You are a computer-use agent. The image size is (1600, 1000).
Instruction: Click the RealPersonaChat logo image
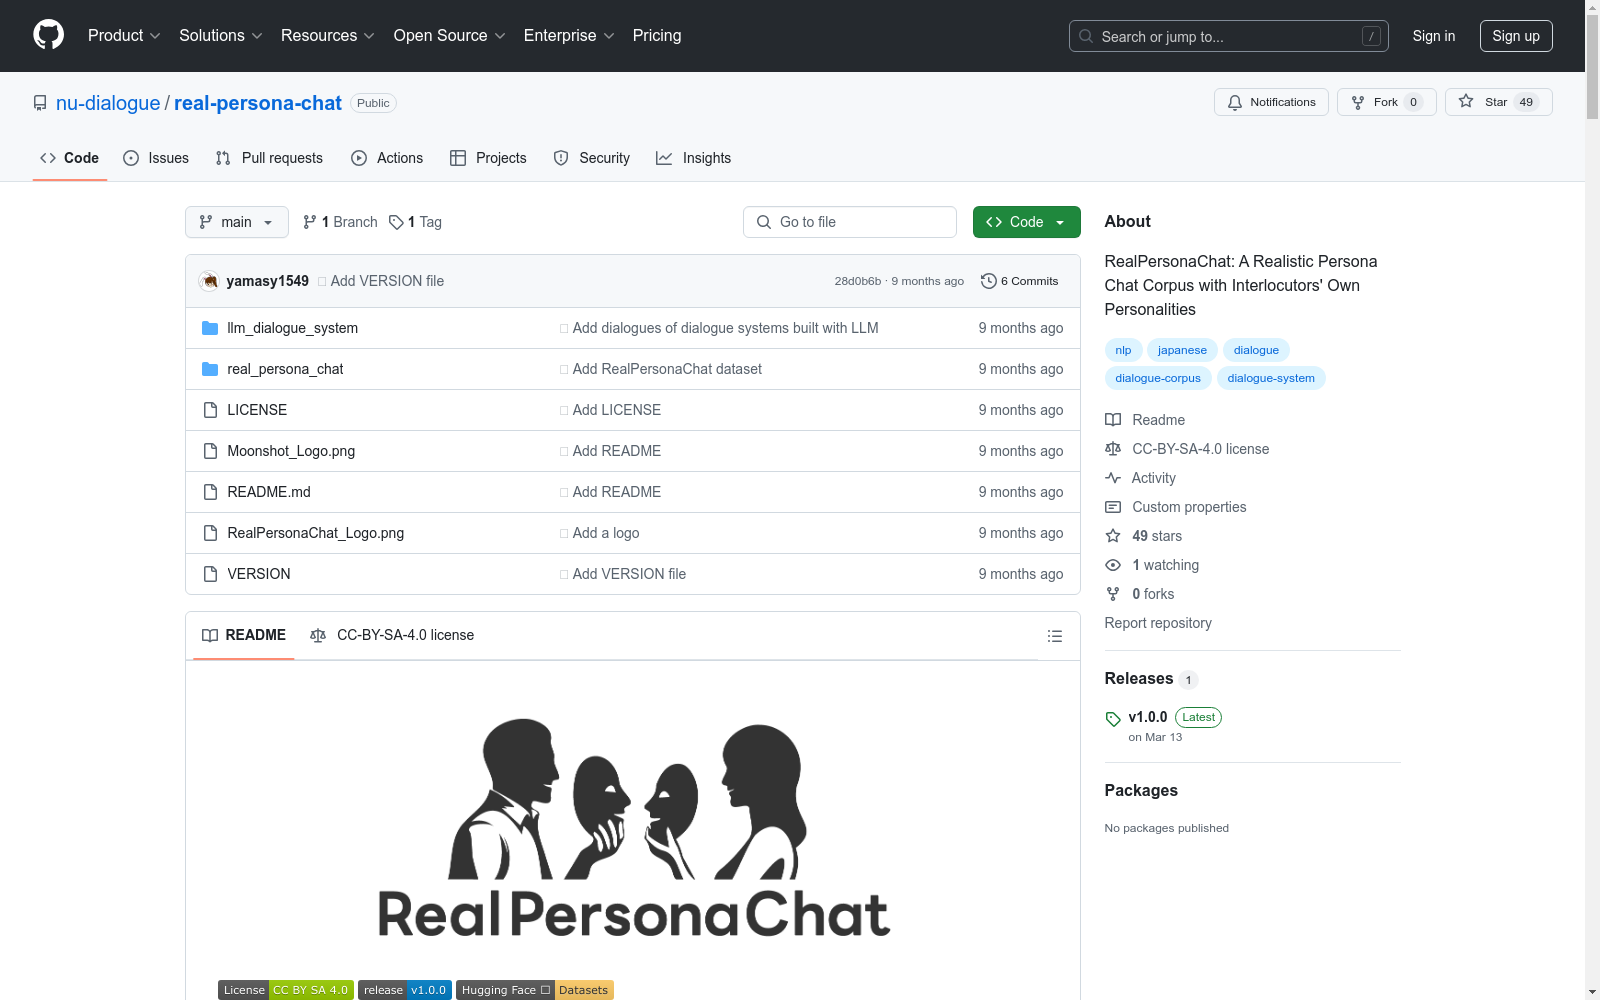(633, 829)
